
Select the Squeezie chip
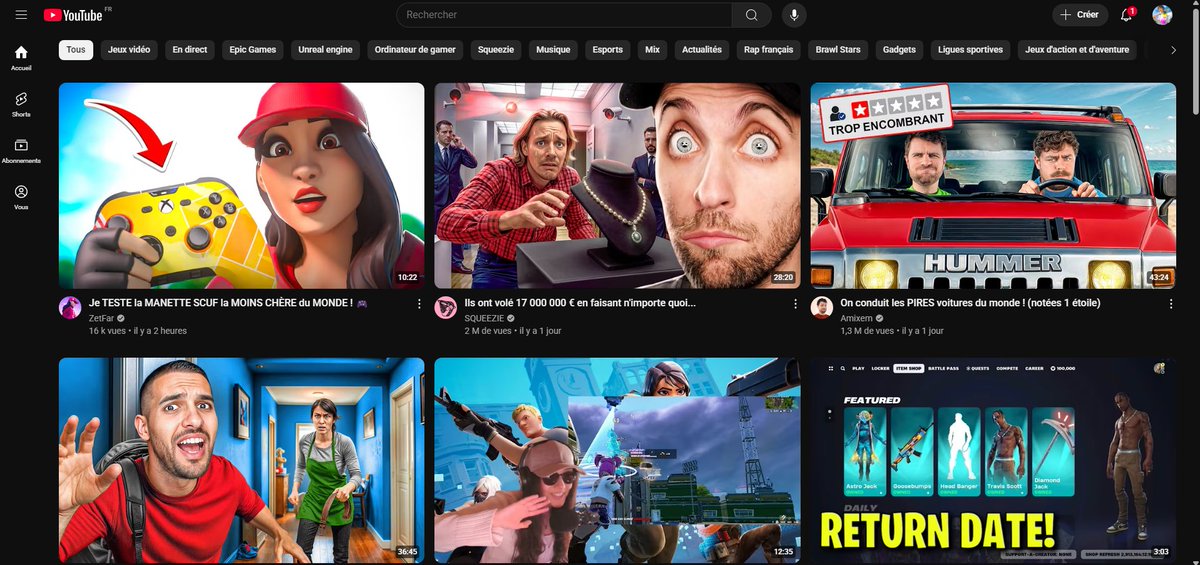(496, 49)
